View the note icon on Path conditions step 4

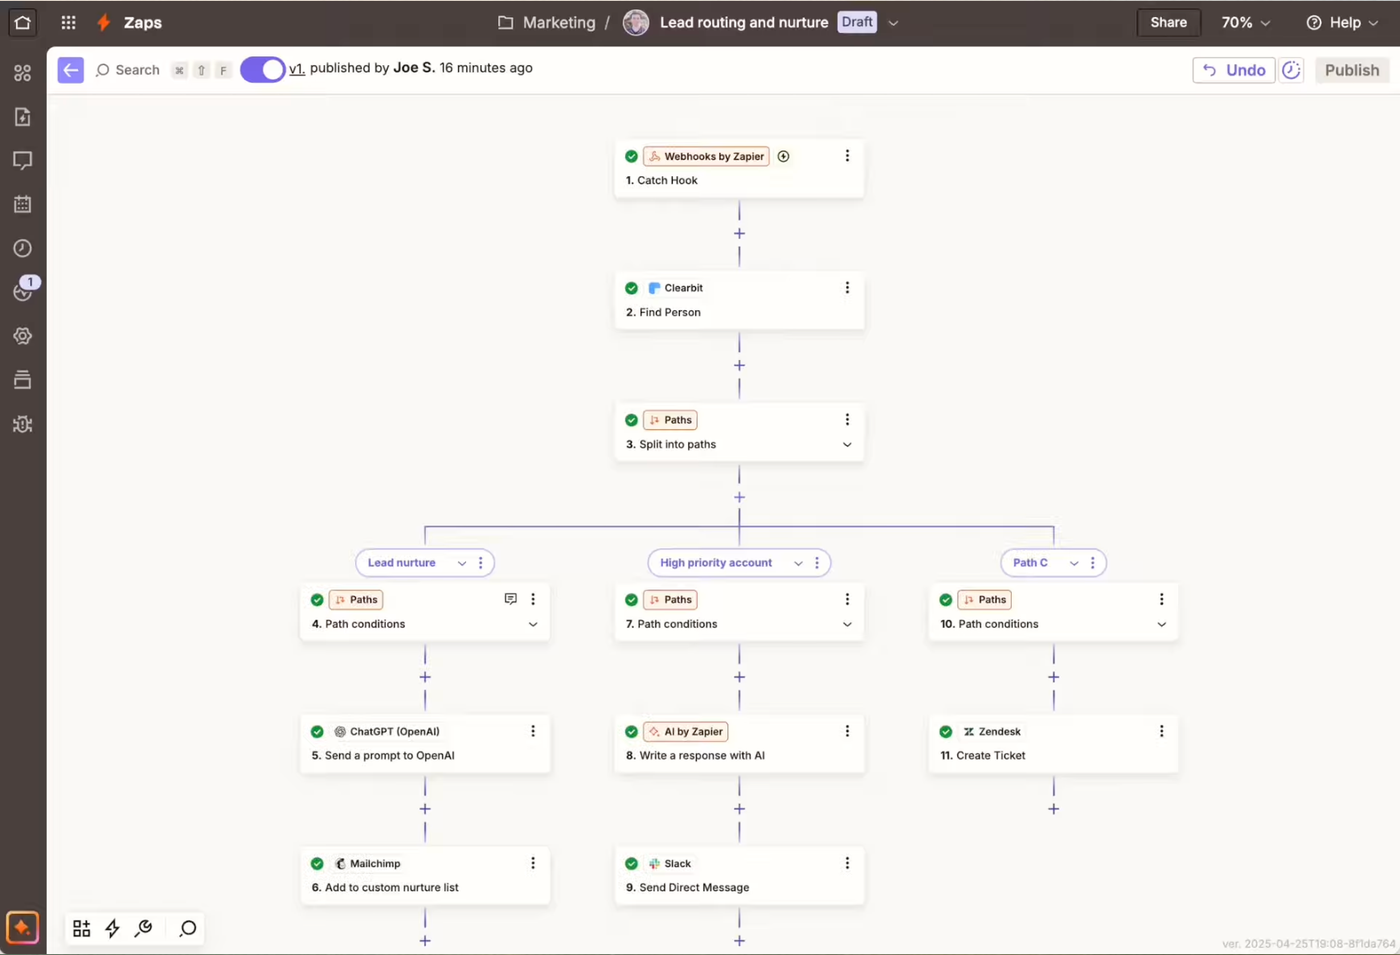tap(510, 598)
